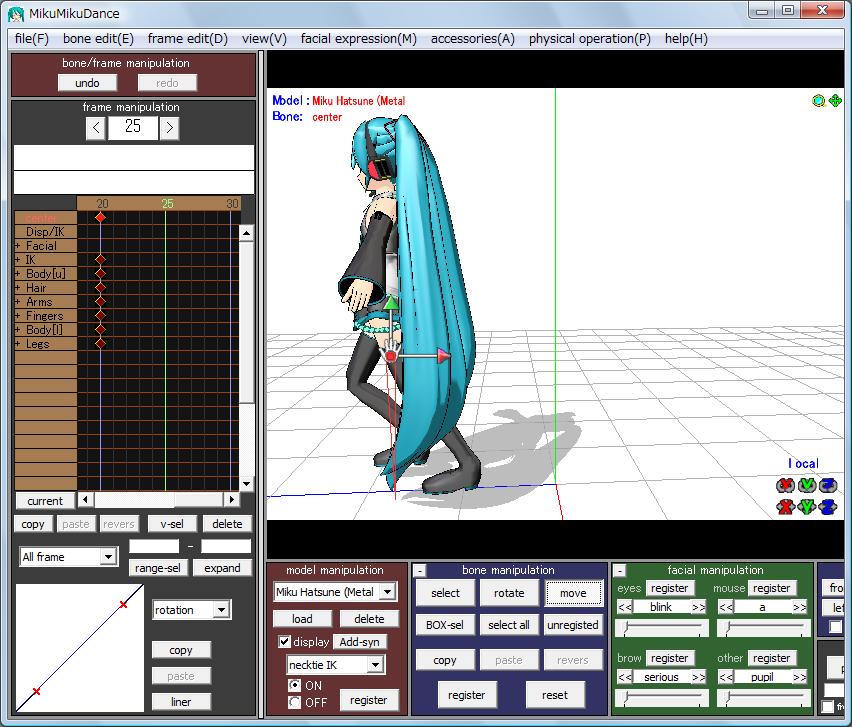Click the view pan cross-arrows icon
Image resolution: width=852 pixels, height=727 pixels.
pyautogui.click(x=835, y=101)
